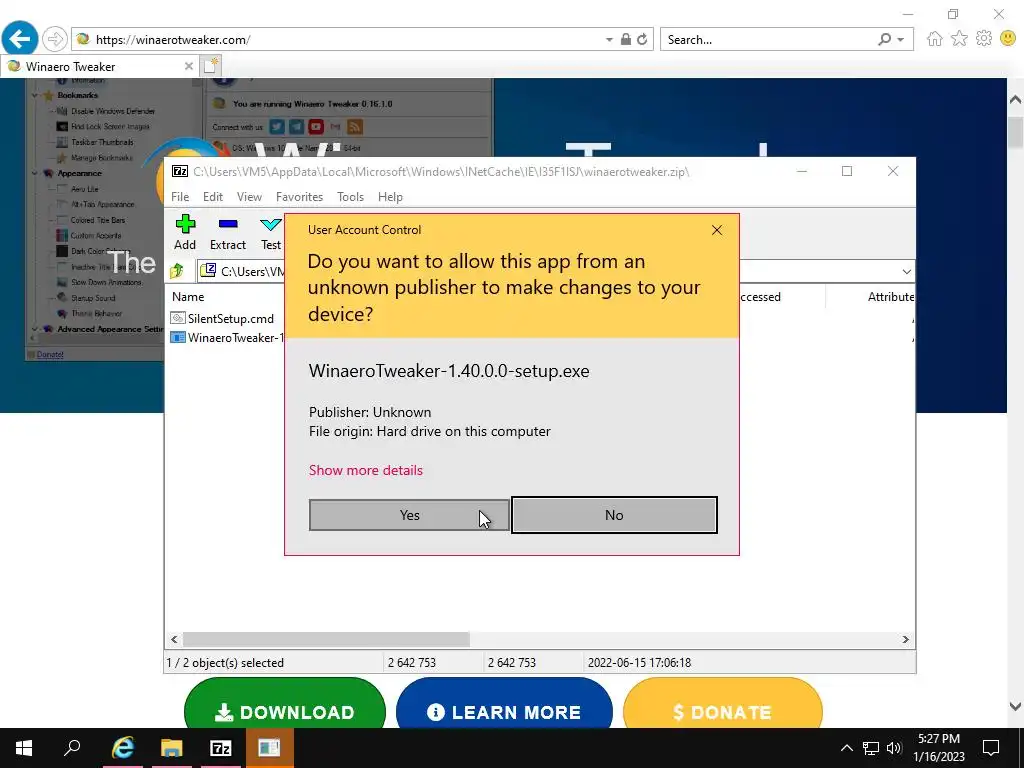Click the File Explorer taskbar icon
The height and width of the screenshot is (768, 1024).
(x=172, y=748)
